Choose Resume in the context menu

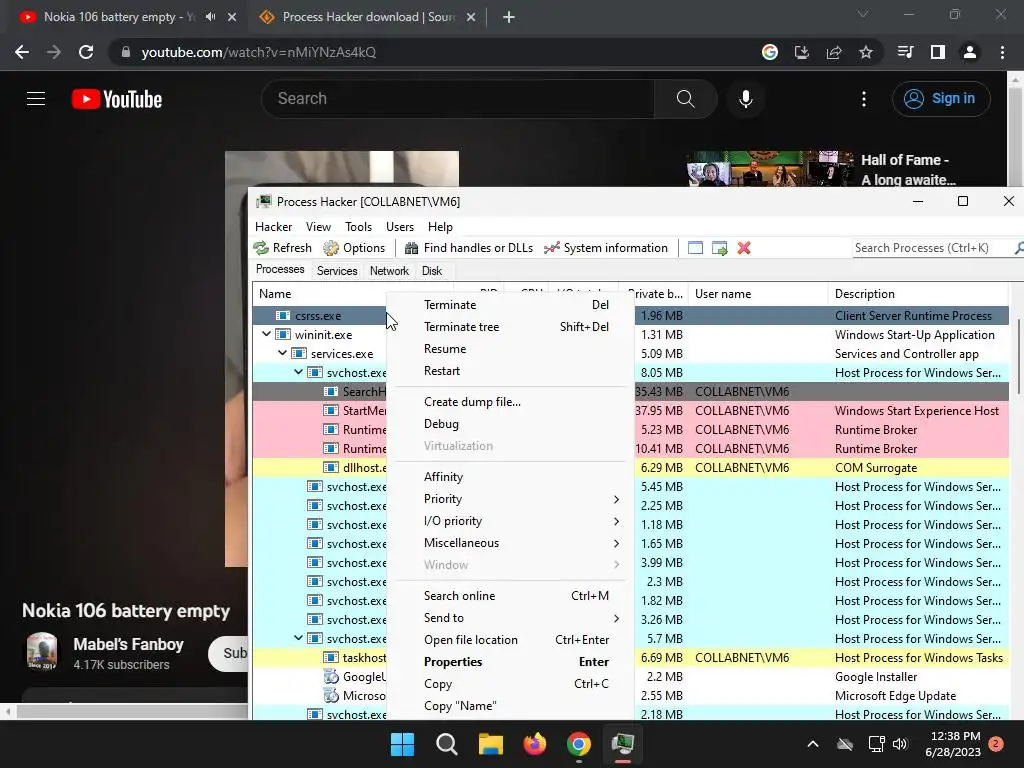pos(511,349)
